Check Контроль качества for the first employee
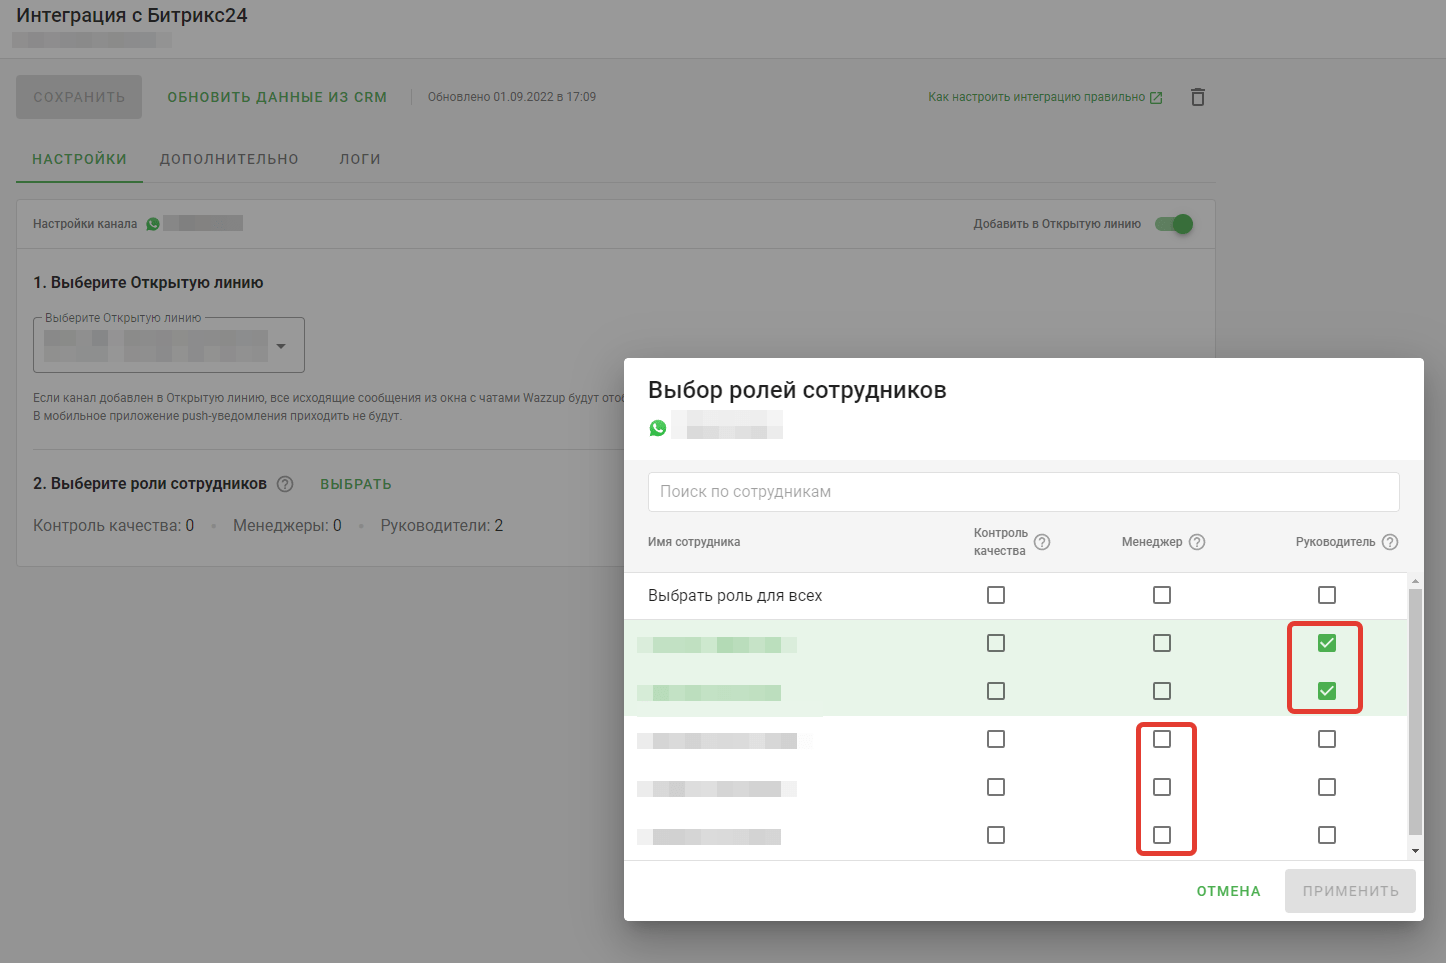This screenshot has height=963, width=1446. pos(996,643)
